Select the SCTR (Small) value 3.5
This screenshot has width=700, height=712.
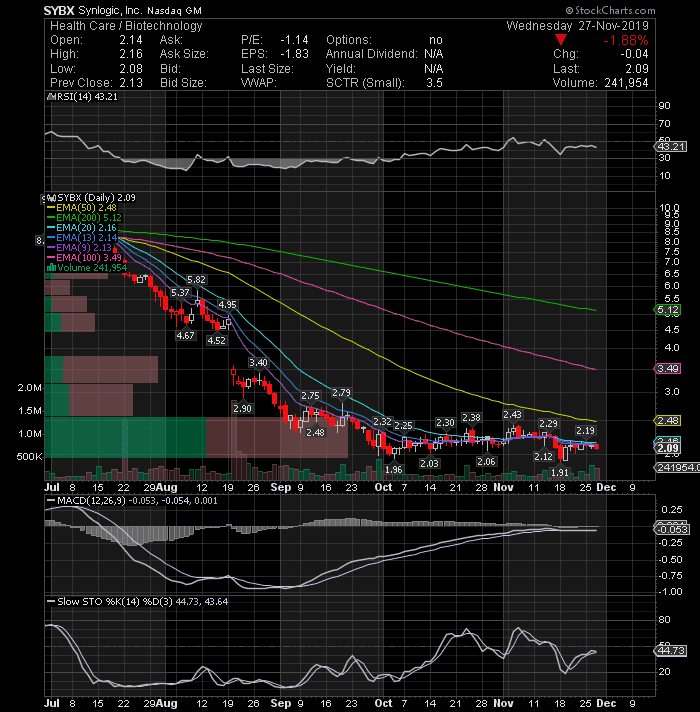(x=434, y=83)
